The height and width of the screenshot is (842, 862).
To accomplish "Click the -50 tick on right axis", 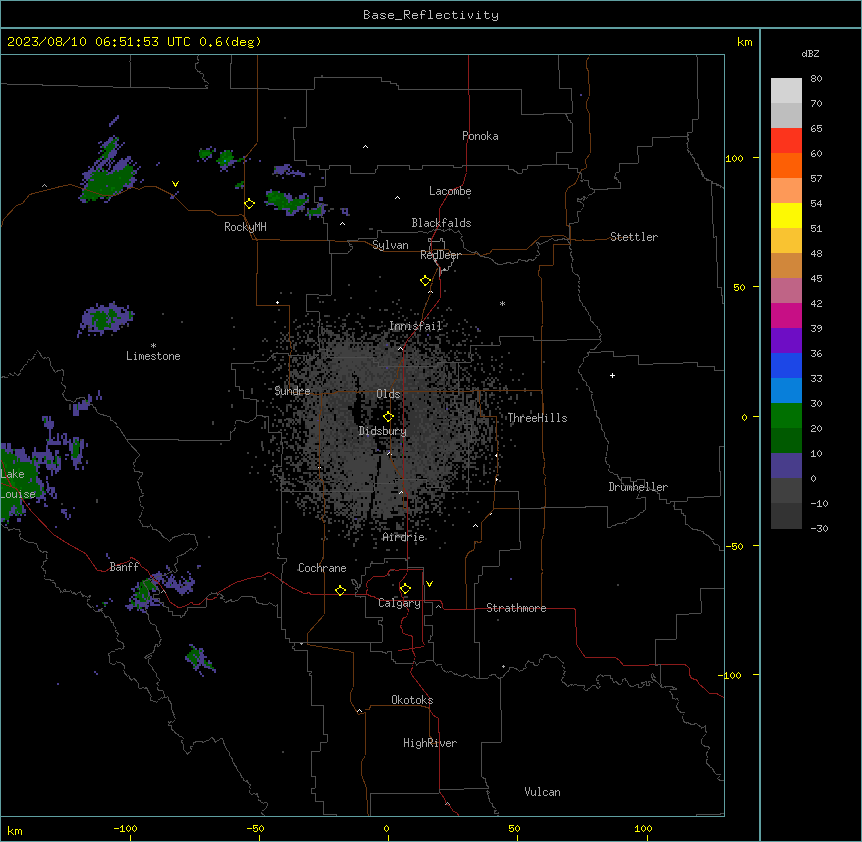I will coord(734,546).
